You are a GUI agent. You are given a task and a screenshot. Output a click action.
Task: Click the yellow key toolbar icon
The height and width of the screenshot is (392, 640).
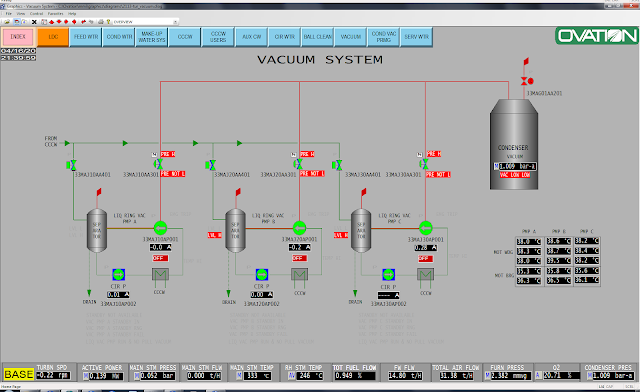[109, 22]
